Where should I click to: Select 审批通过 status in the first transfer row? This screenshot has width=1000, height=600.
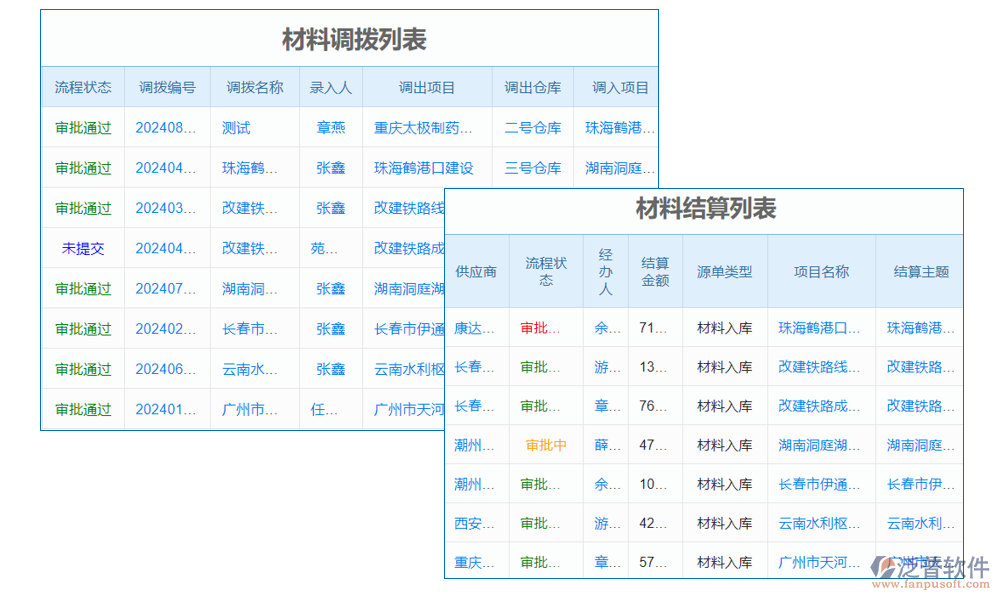coord(82,128)
